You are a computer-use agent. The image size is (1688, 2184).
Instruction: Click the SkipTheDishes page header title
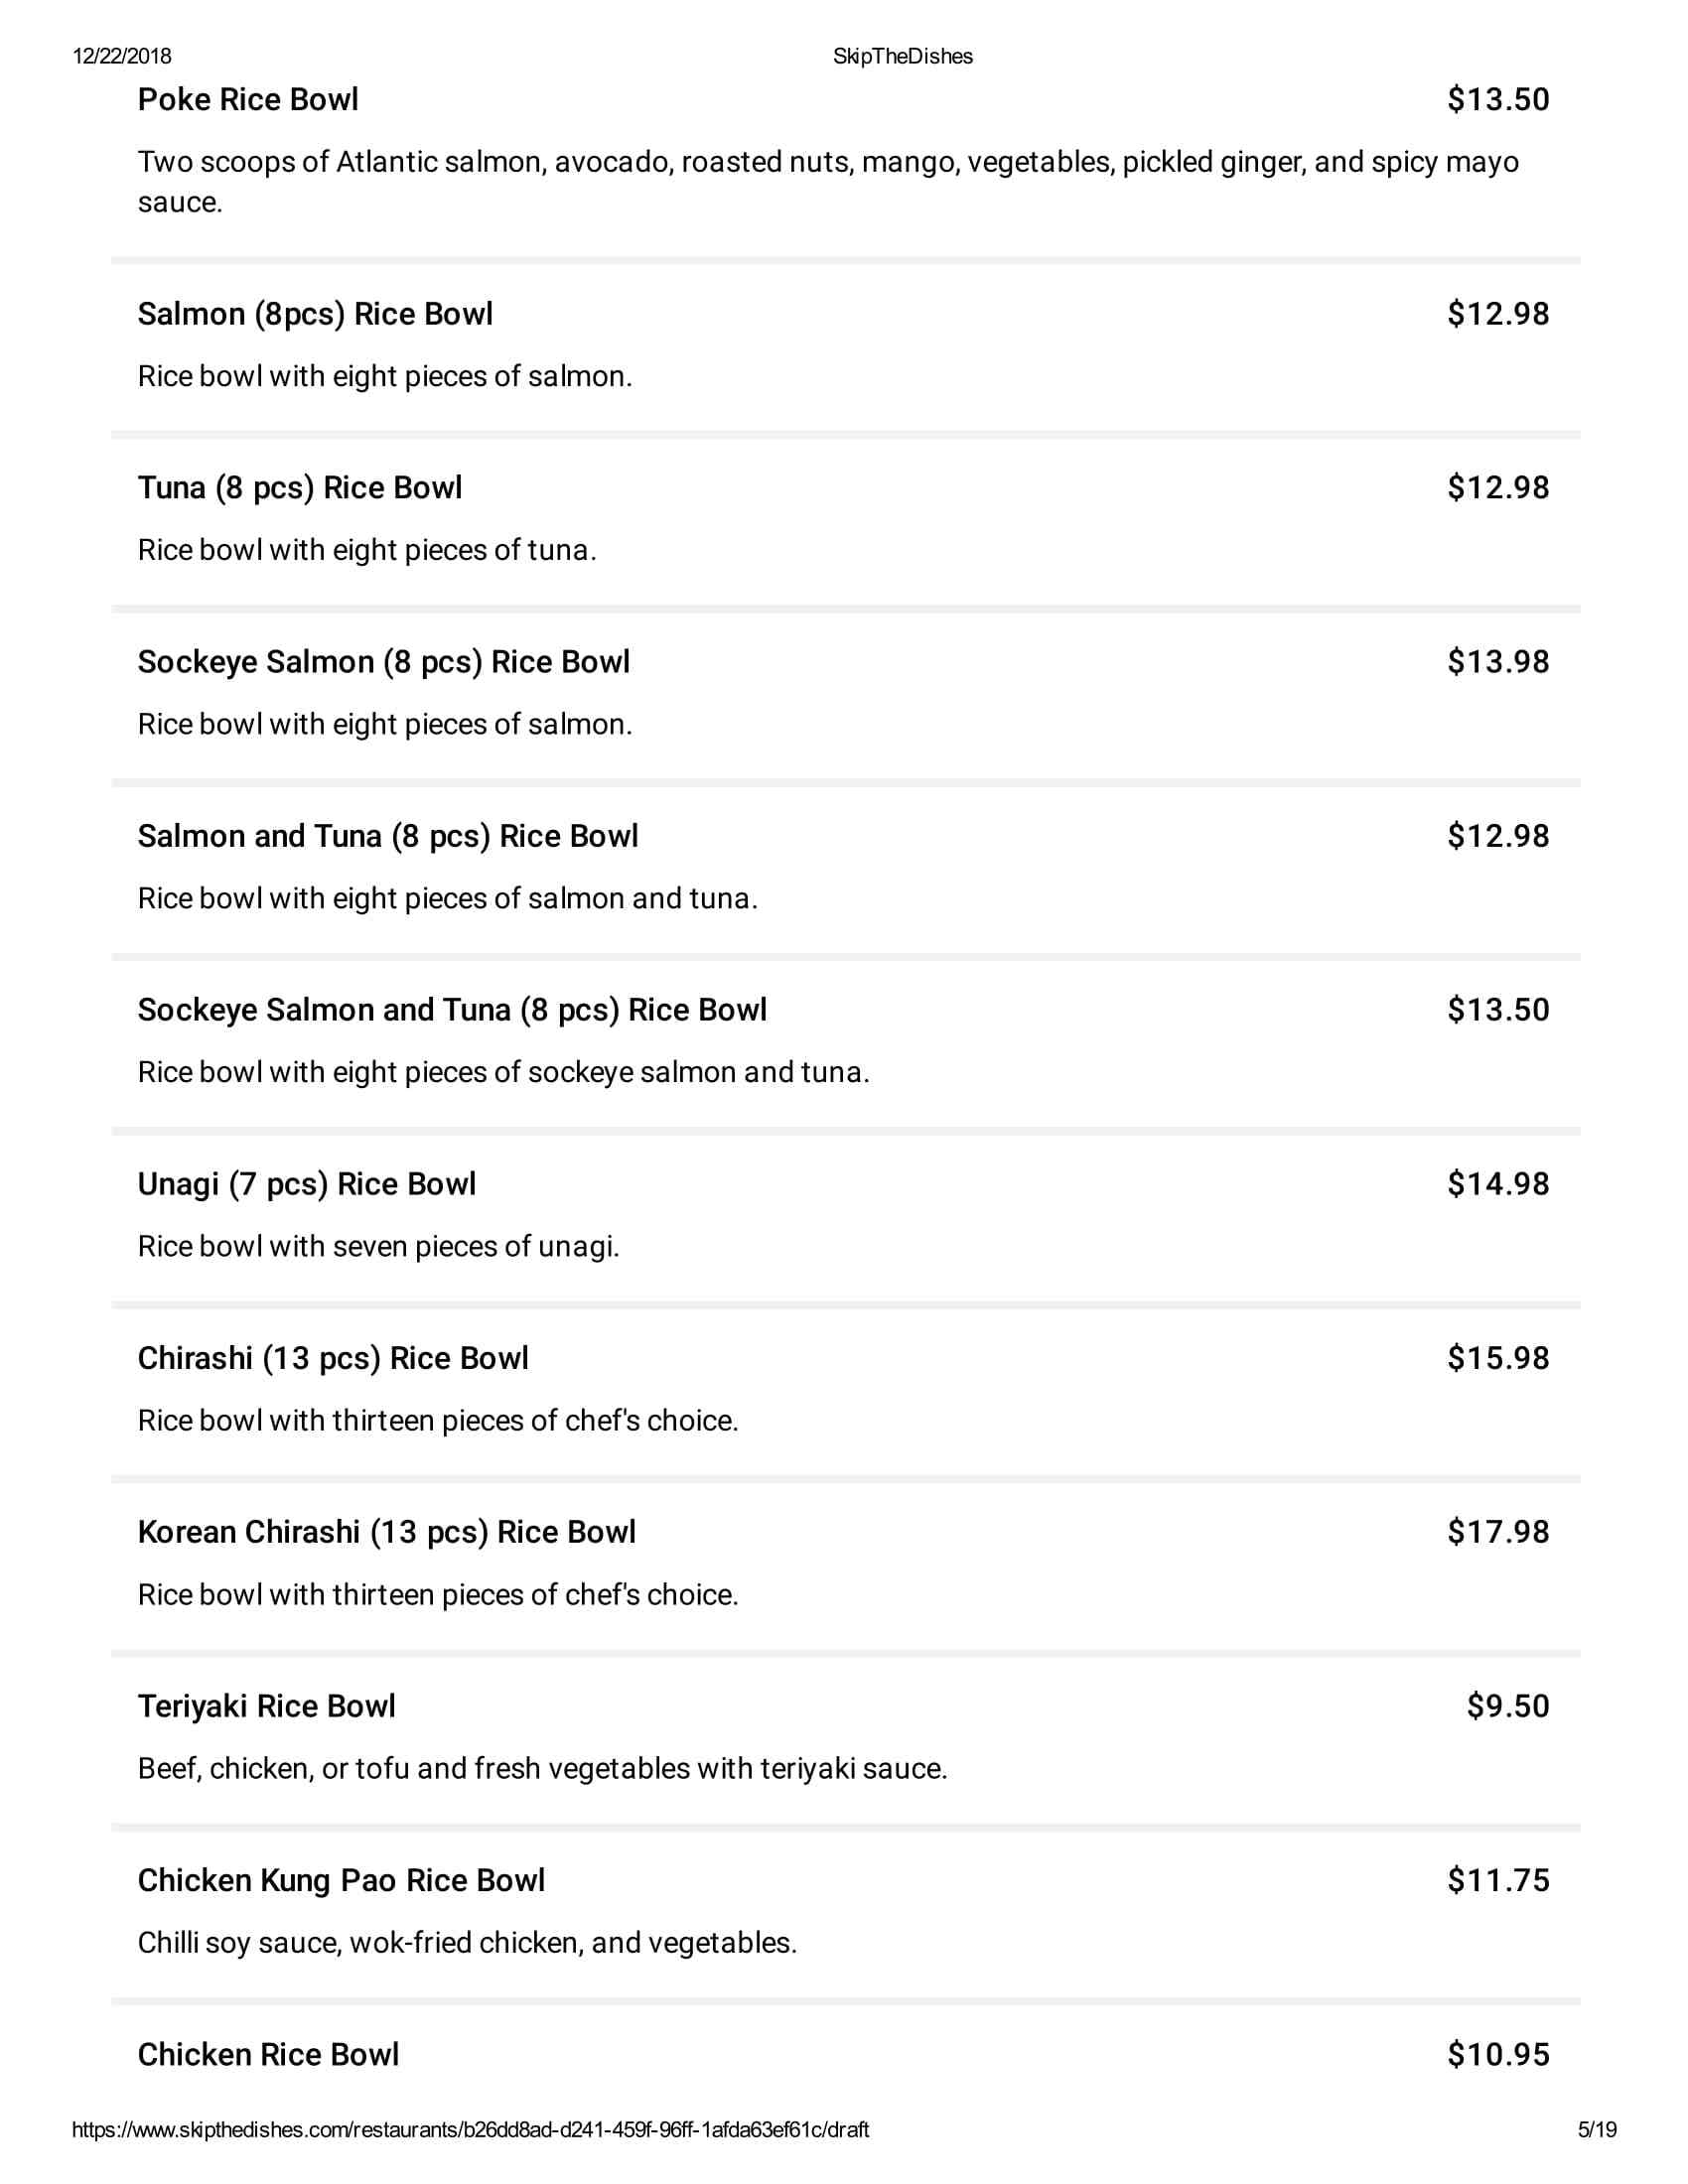click(902, 57)
